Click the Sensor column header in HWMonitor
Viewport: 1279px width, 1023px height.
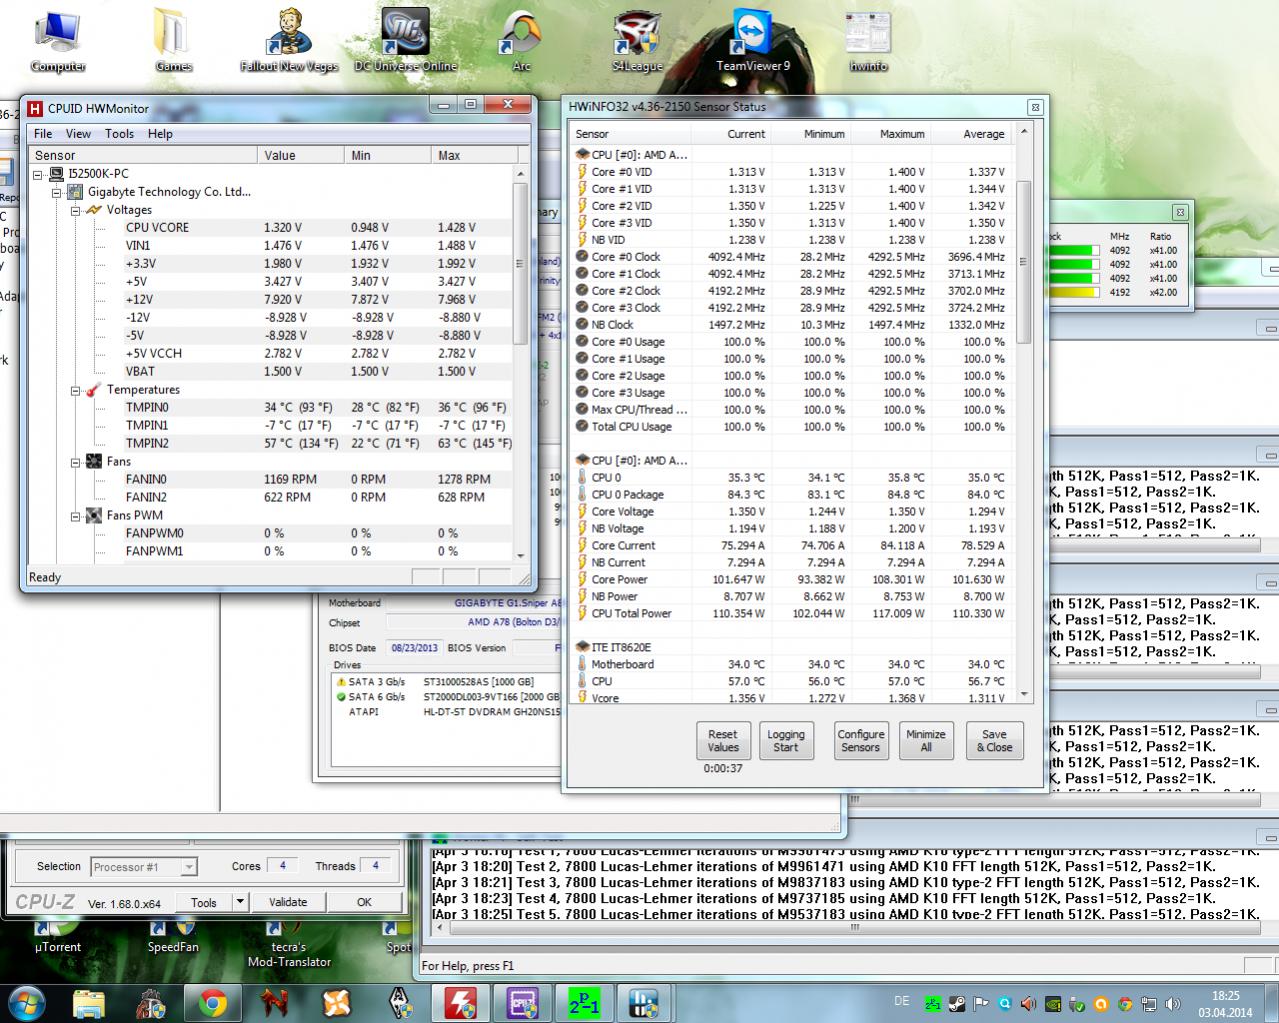pyautogui.click(x=143, y=155)
